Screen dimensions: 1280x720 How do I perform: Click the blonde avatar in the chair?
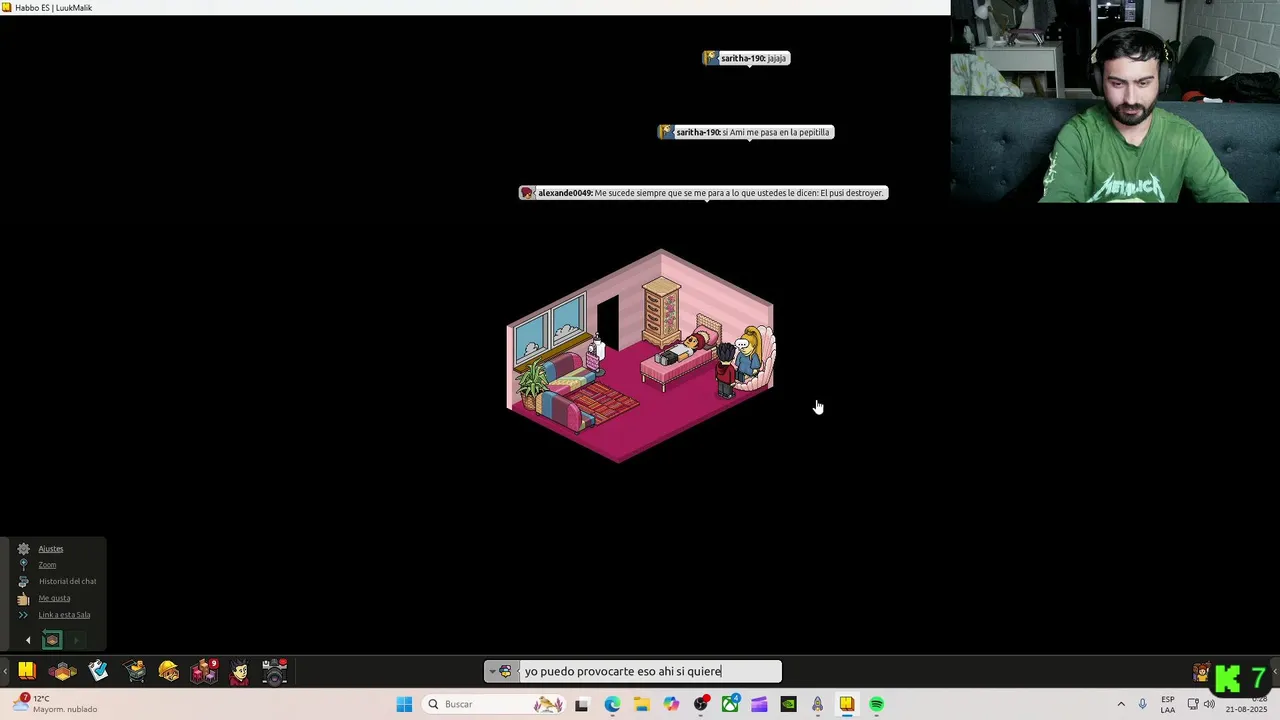pyautogui.click(x=747, y=355)
